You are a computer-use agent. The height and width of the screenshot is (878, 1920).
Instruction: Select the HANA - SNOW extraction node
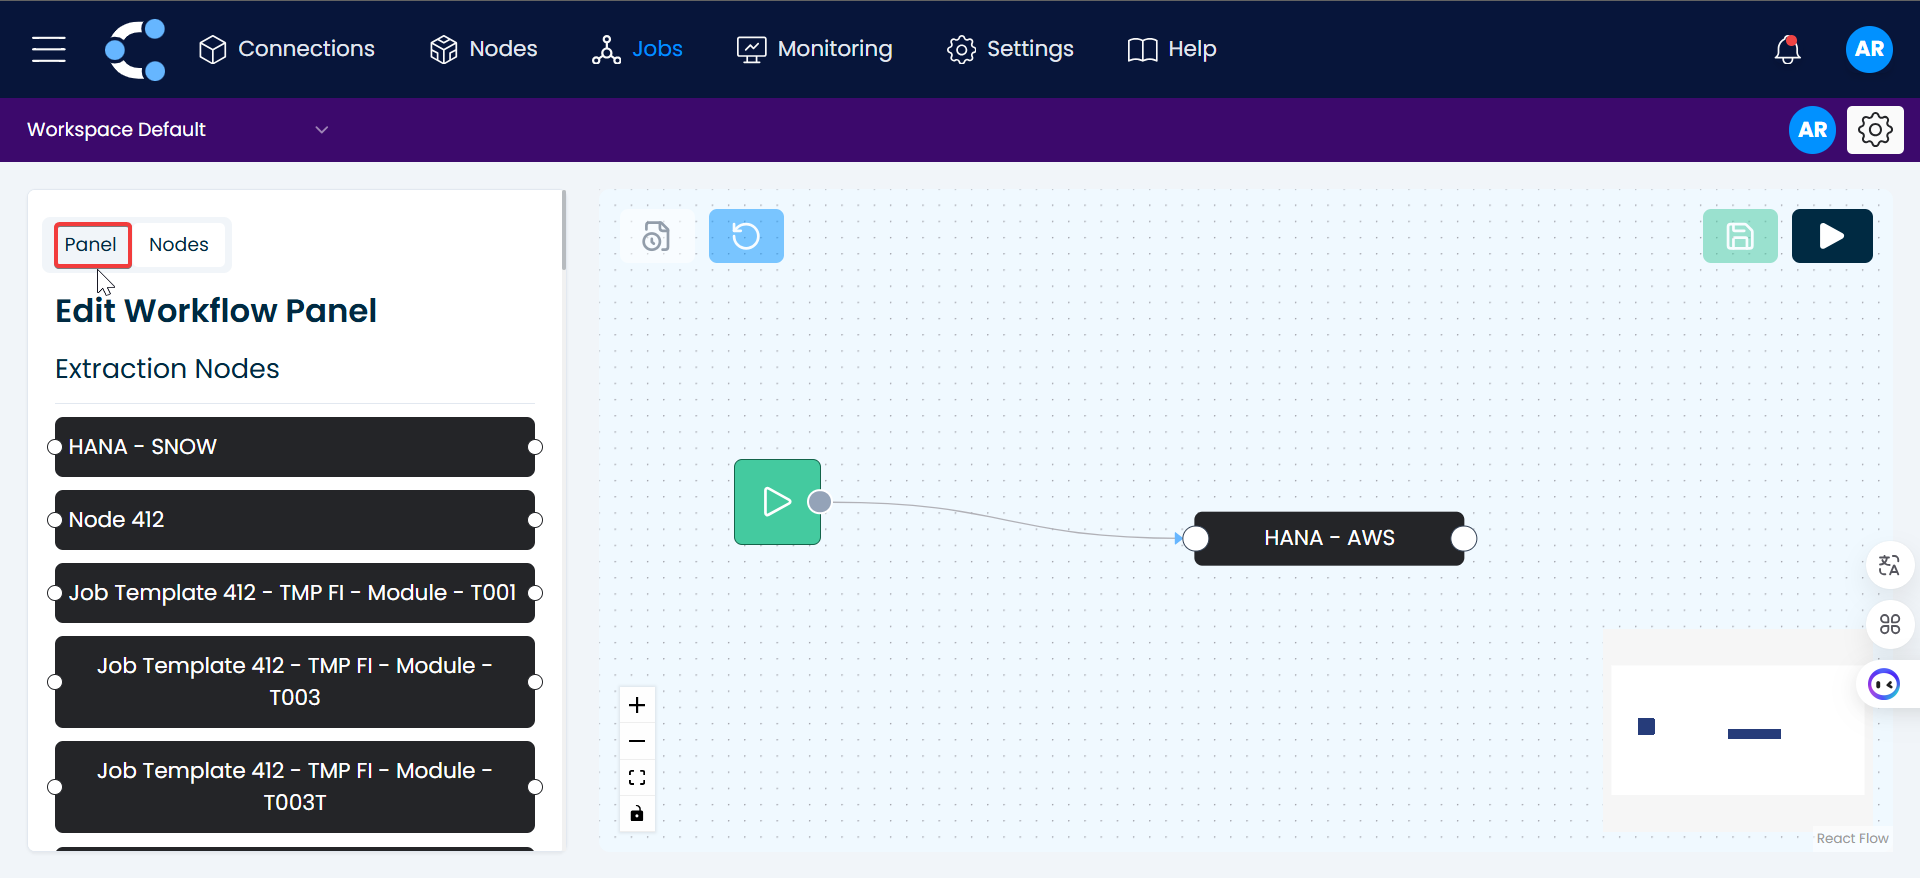point(295,447)
